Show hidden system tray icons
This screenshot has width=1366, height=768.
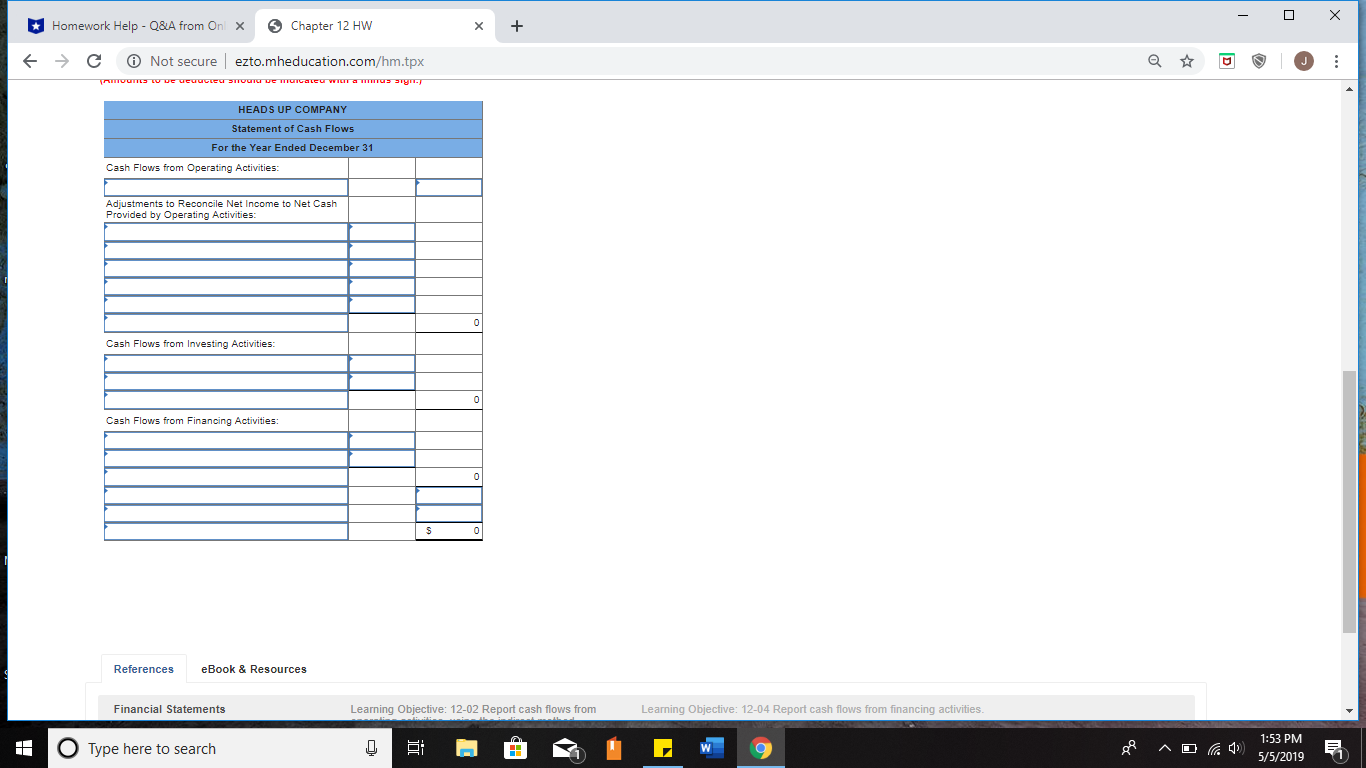(x=1164, y=748)
